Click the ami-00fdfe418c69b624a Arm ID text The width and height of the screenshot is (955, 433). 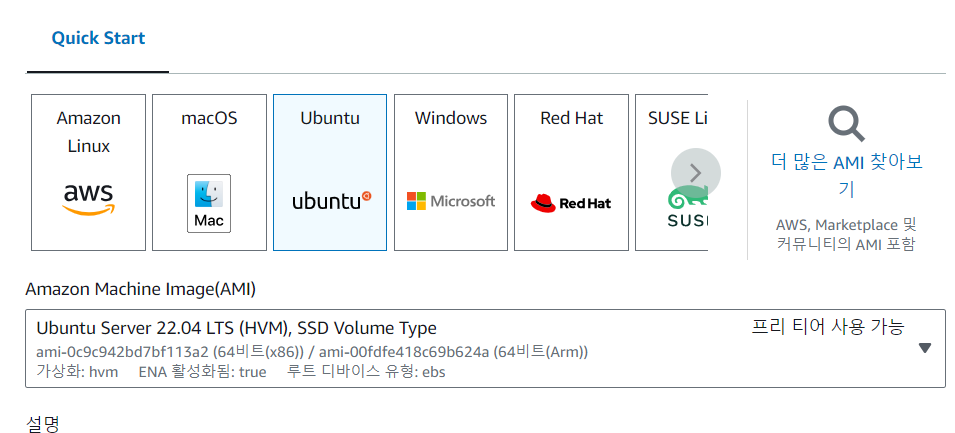click(453, 352)
